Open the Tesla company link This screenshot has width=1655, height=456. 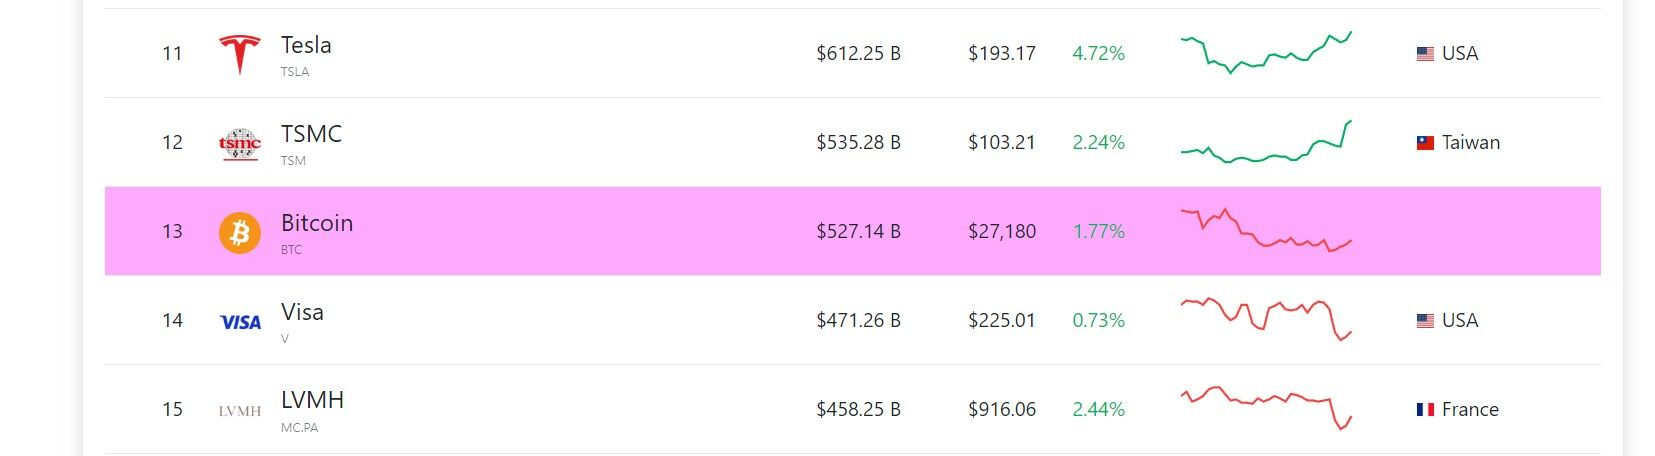pyautogui.click(x=306, y=46)
